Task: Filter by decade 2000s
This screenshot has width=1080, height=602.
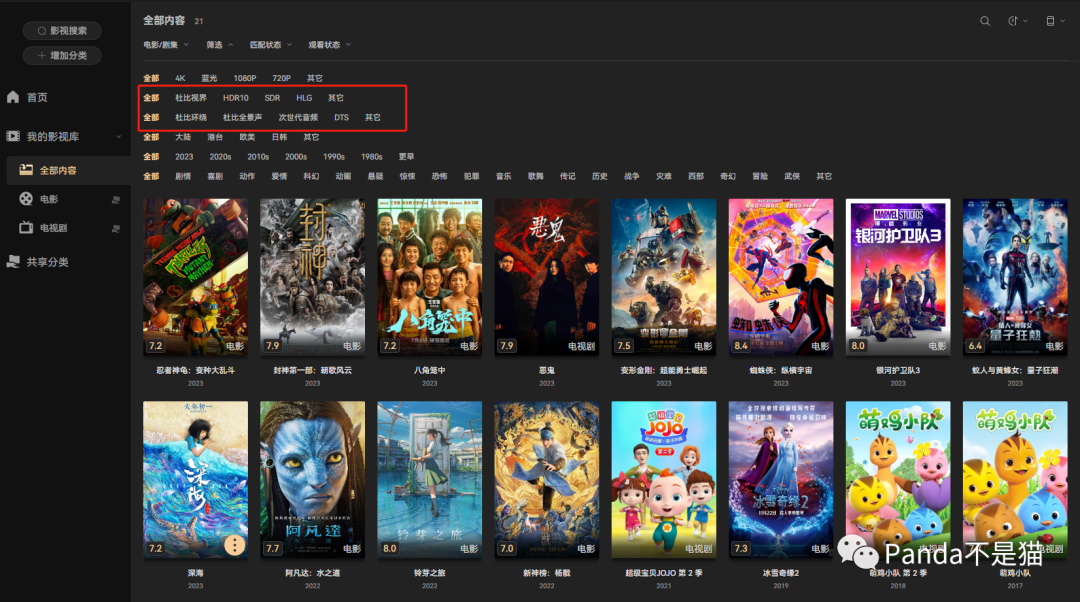Action: point(296,157)
